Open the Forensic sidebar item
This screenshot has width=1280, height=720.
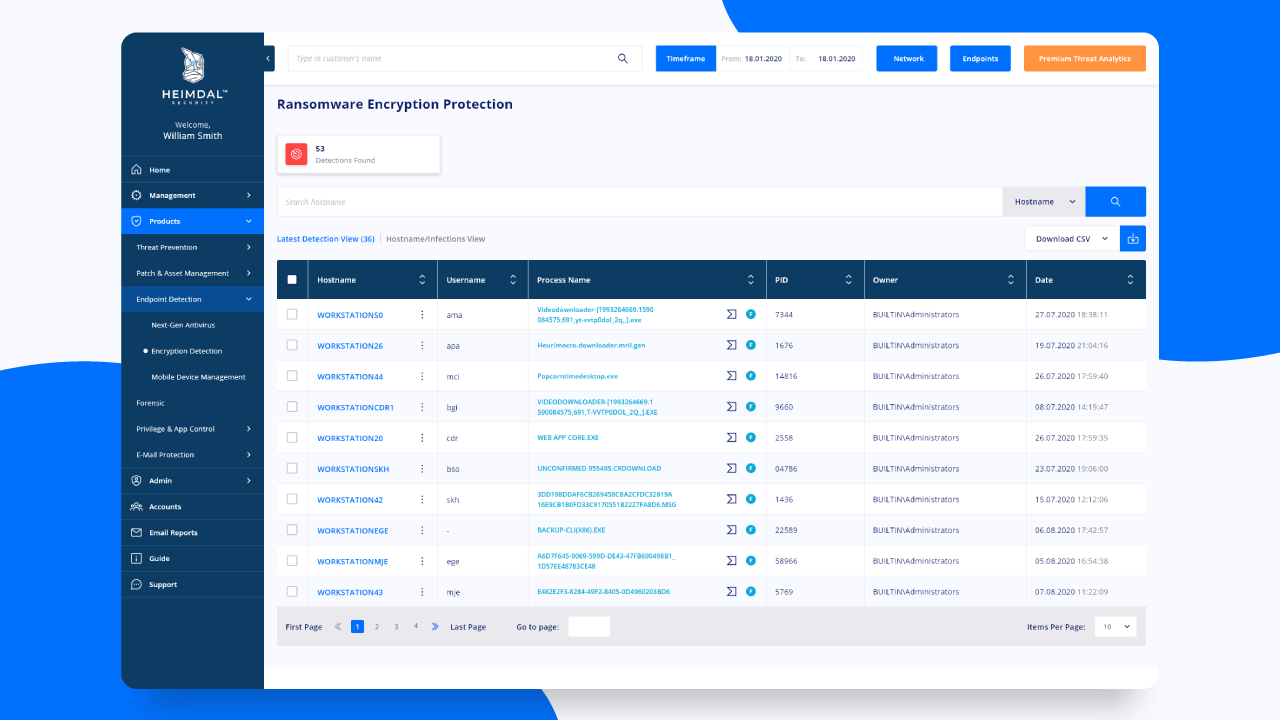(x=151, y=403)
